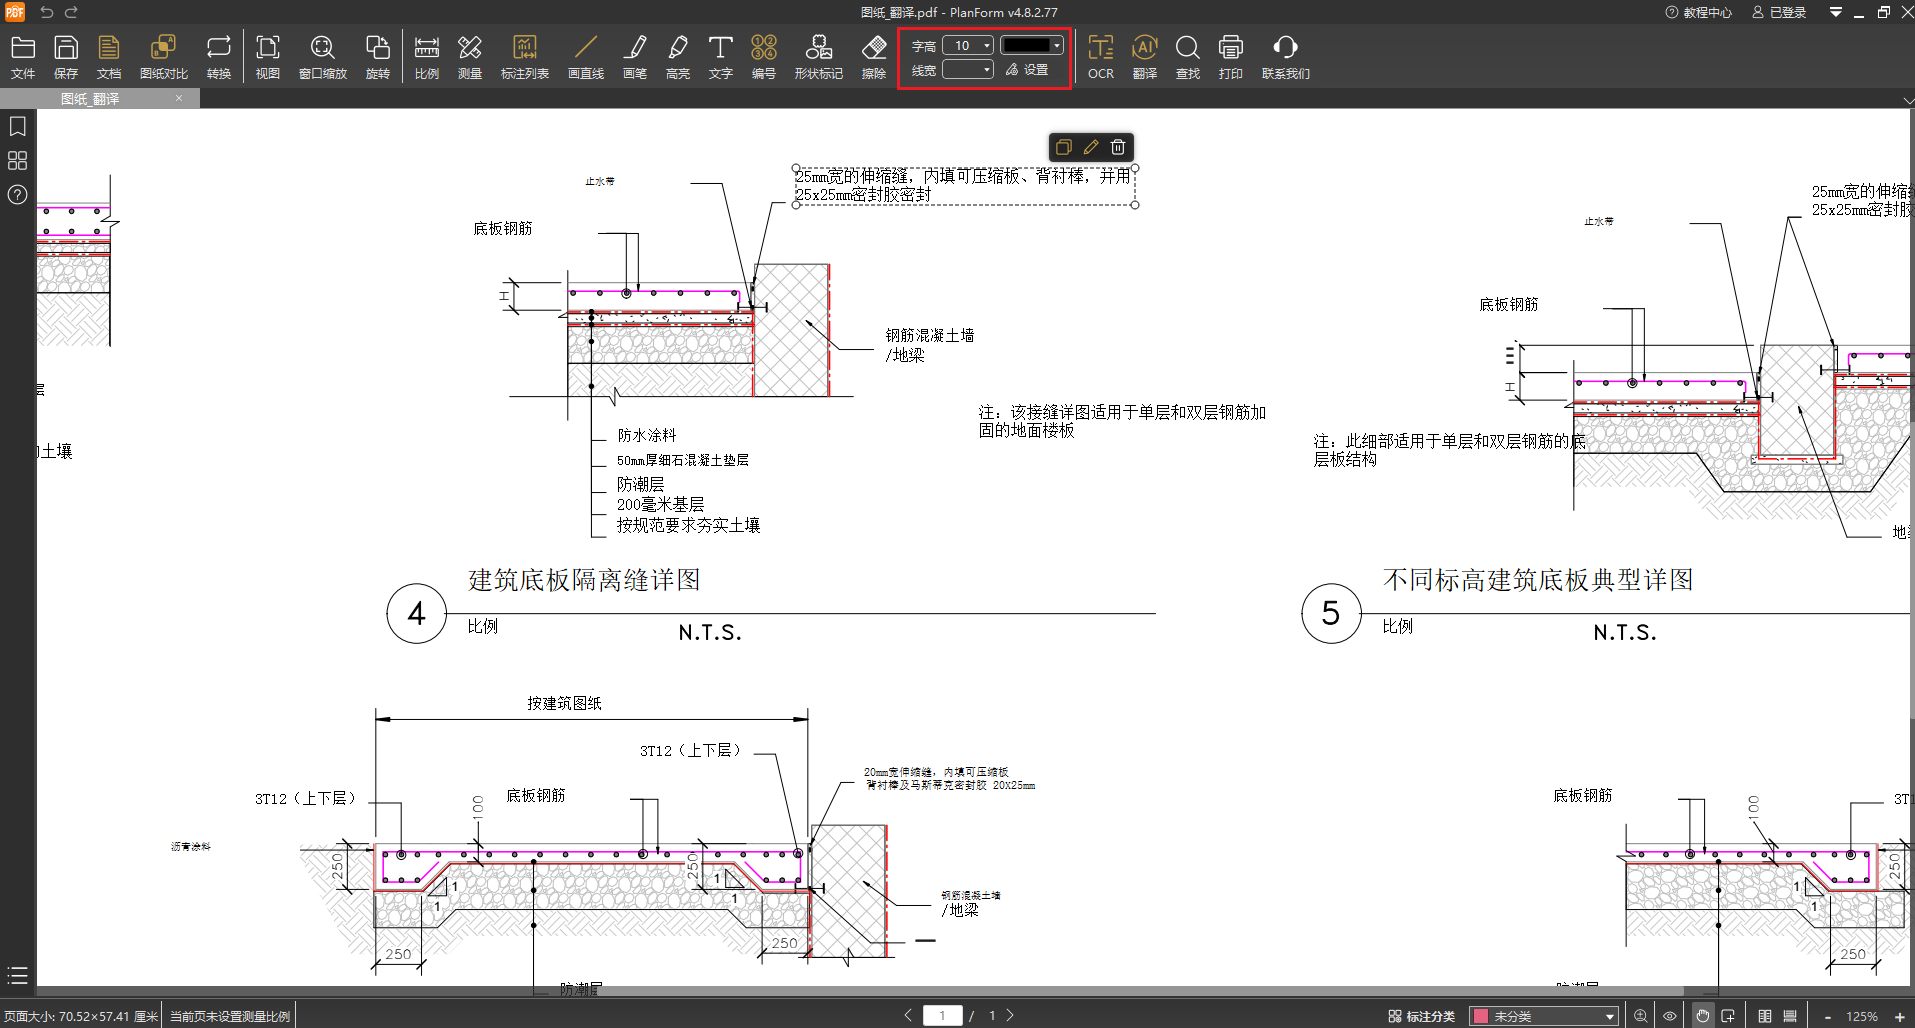Open the 形状标记 shape marker tool
This screenshot has height=1028, width=1915.
tap(818, 57)
